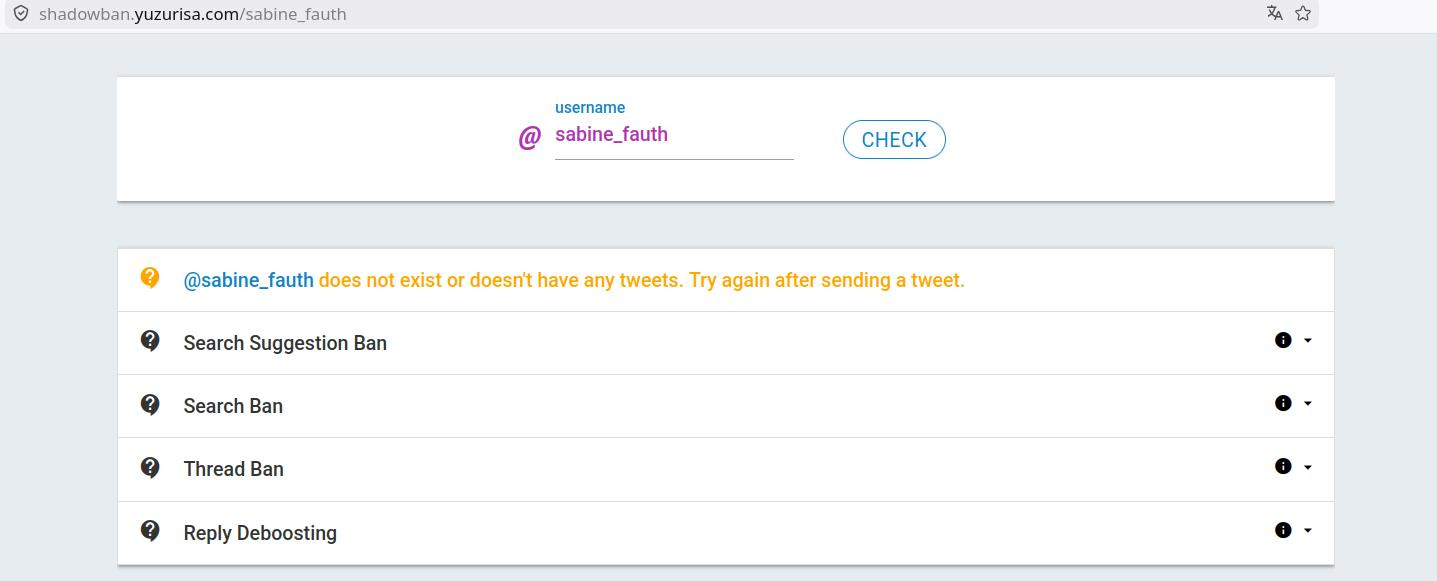Viewport: 1437px width, 581px height.
Task: Click the Search Suggestion Ban question icon
Action: point(150,341)
